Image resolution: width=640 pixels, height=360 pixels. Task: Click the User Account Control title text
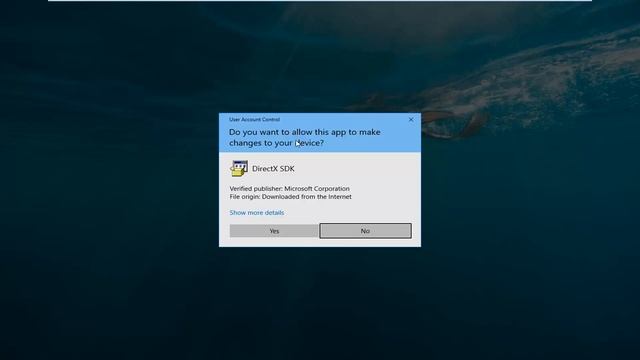254,120
